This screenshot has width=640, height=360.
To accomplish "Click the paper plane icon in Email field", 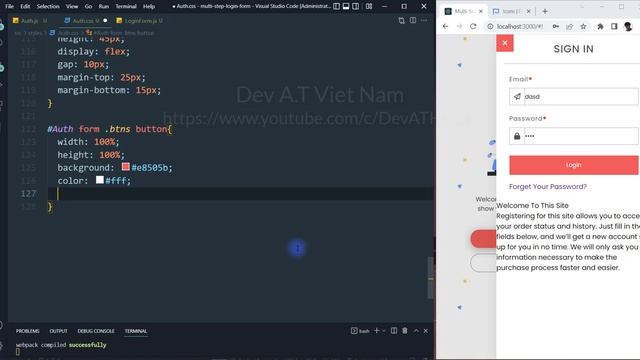I will point(517,97).
